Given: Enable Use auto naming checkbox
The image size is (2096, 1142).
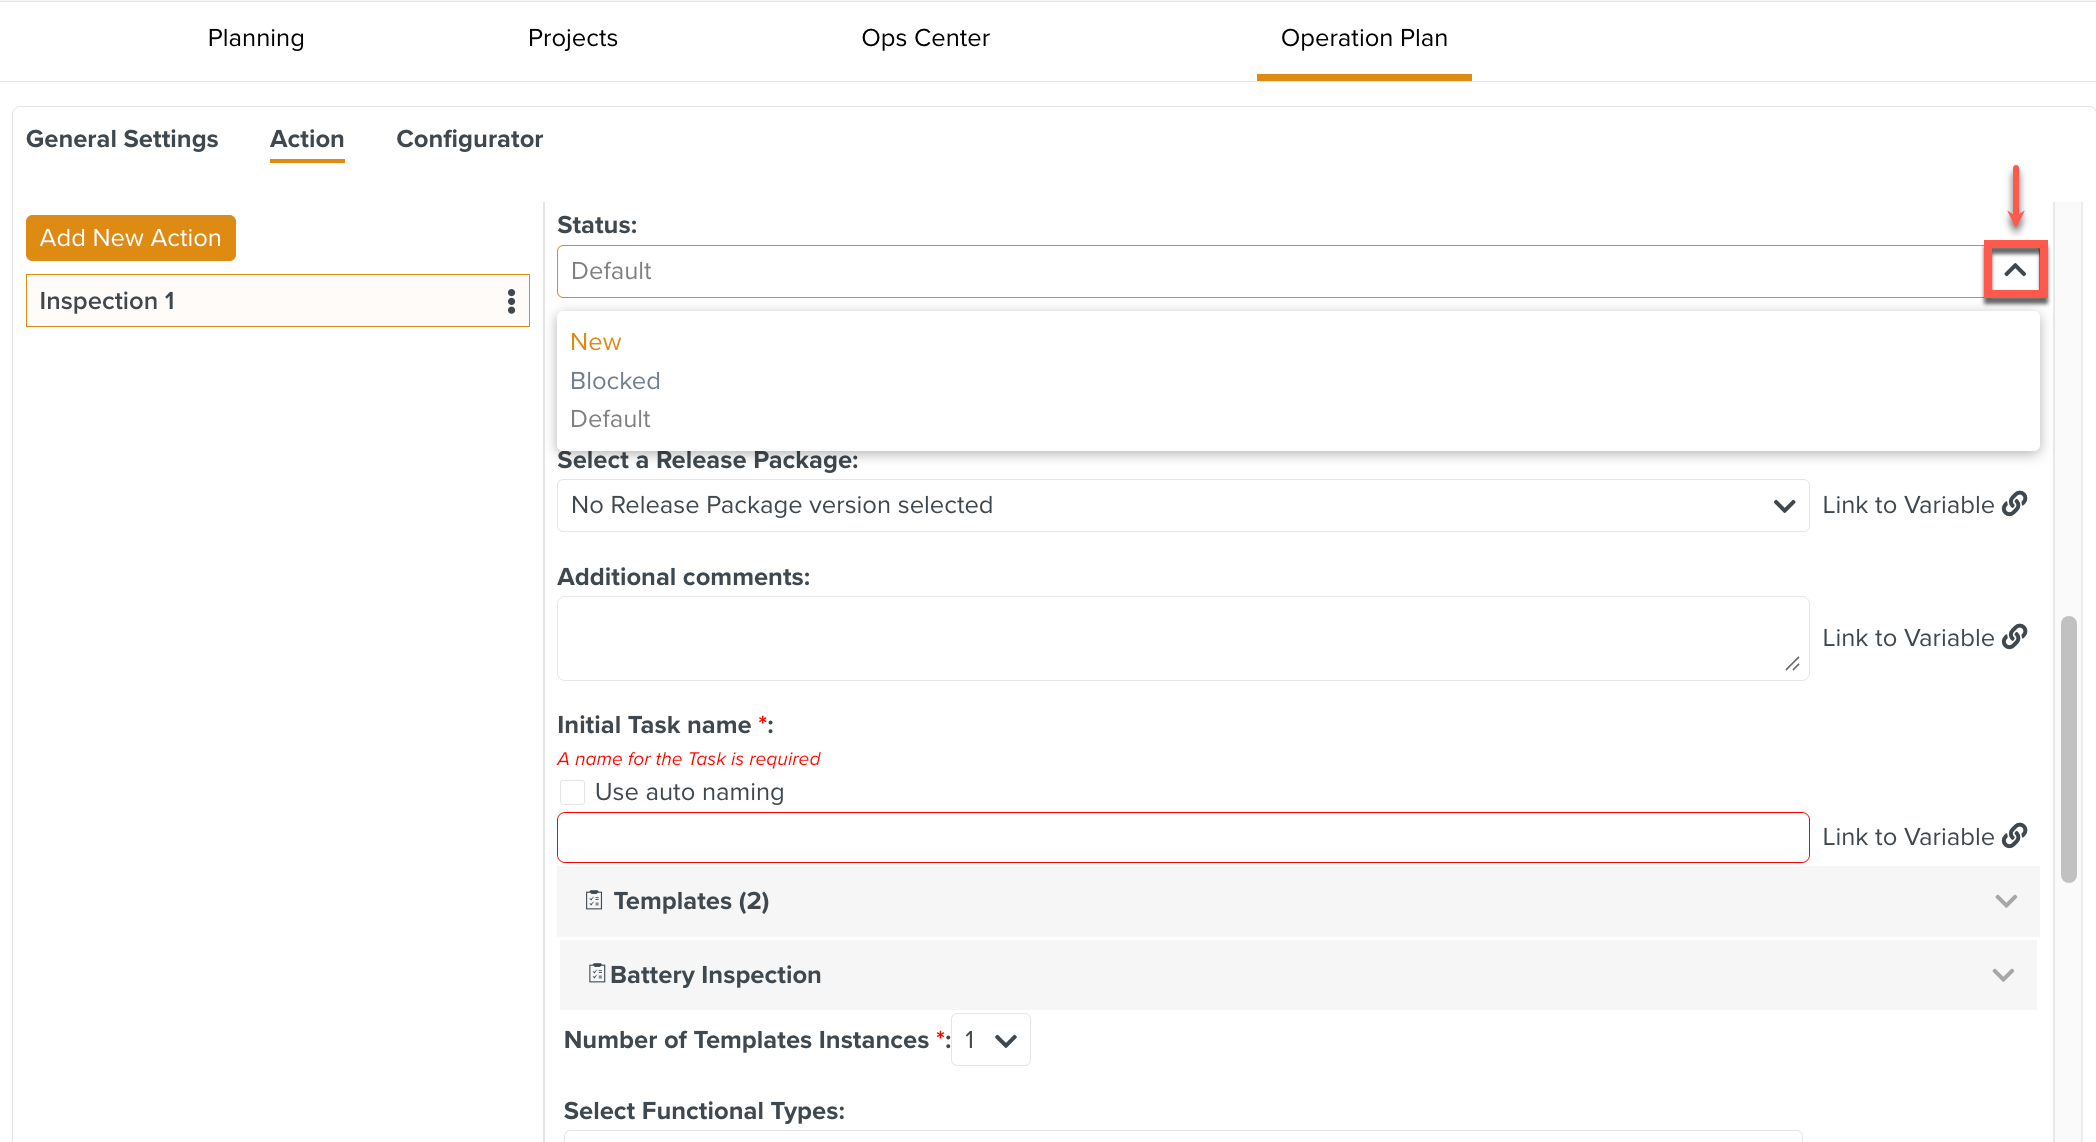Looking at the screenshot, I should [x=572, y=792].
